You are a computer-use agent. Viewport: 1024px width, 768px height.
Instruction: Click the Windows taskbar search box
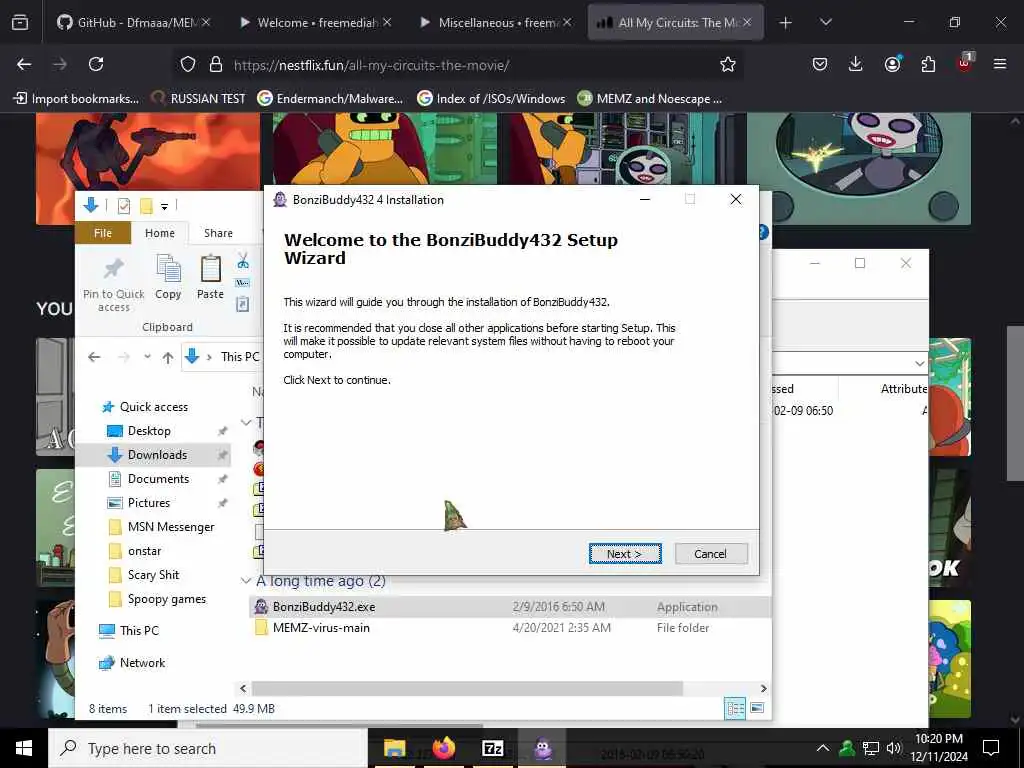pos(208,748)
